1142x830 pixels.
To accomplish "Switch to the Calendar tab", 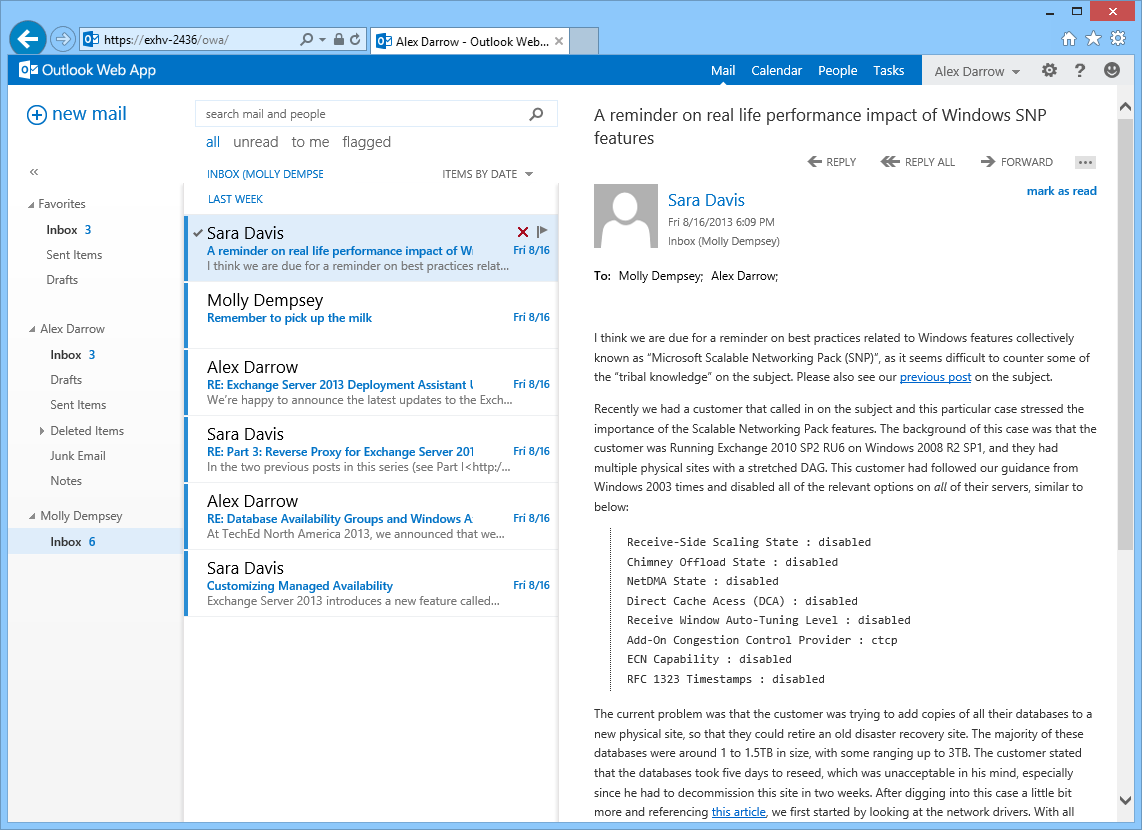I will click(x=776, y=70).
